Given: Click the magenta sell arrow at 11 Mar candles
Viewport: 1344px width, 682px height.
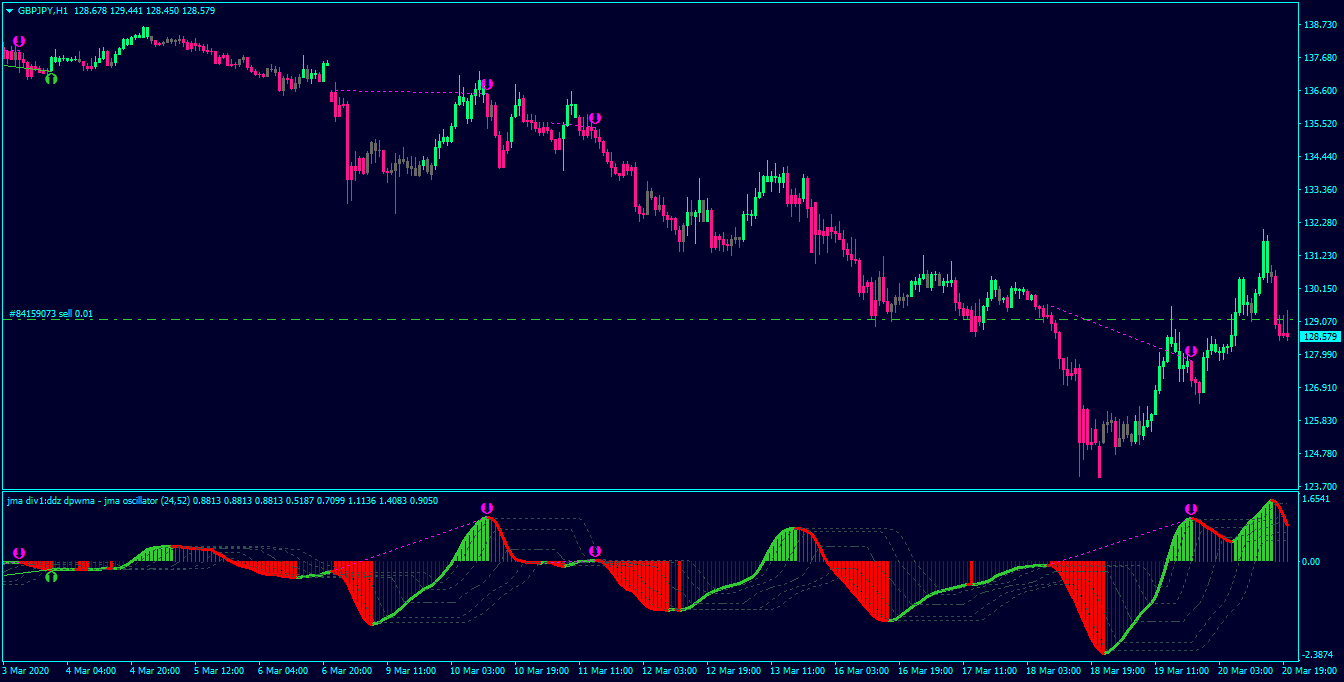Looking at the screenshot, I should pyautogui.click(x=595, y=118).
